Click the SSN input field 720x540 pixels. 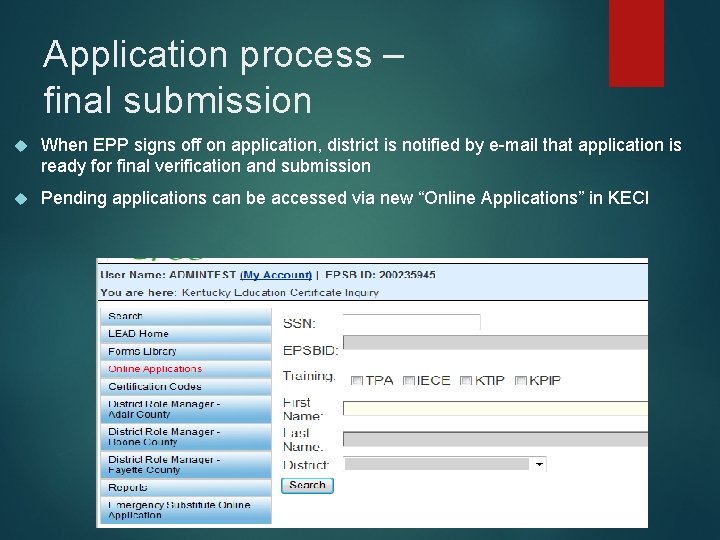pyautogui.click(x=412, y=322)
